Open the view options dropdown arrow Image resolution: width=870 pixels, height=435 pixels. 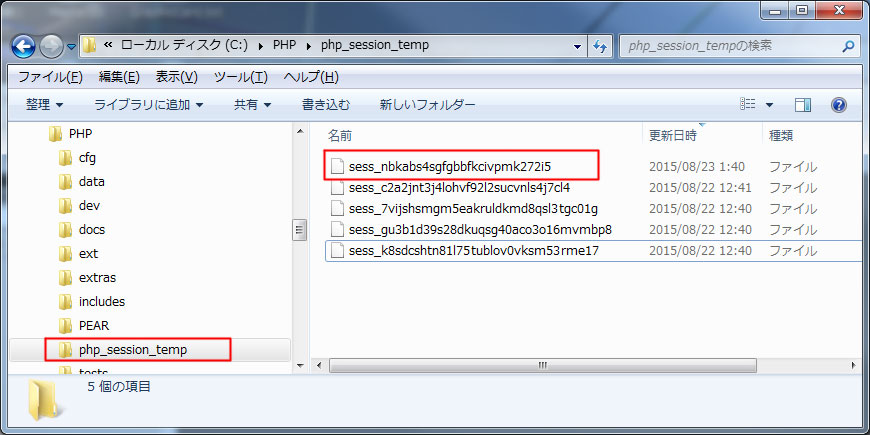point(770,105)
